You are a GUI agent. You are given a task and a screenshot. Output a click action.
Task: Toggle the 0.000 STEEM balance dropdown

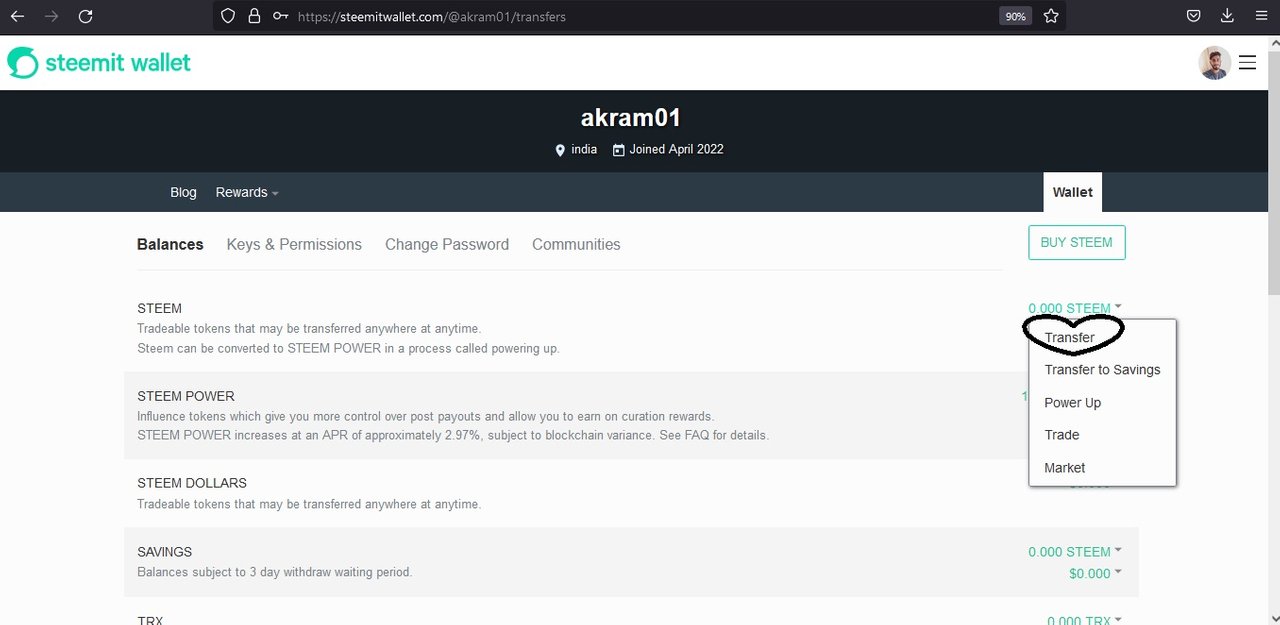coord(1075,308)
